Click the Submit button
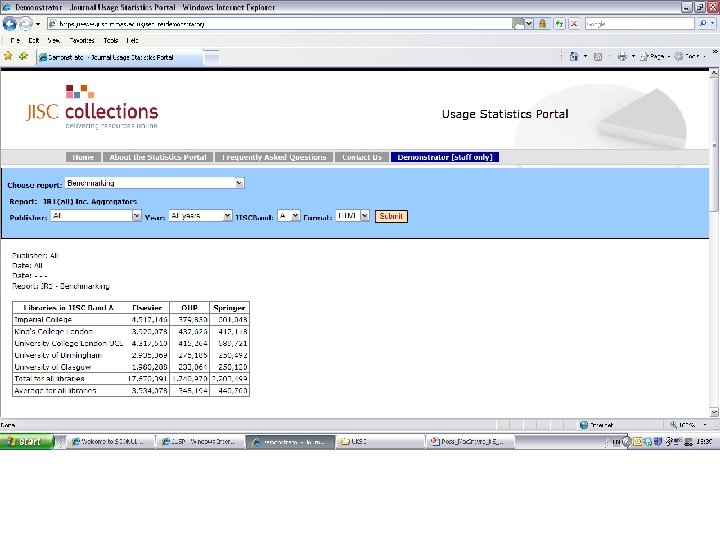The image size is (720, 540). 391,216
